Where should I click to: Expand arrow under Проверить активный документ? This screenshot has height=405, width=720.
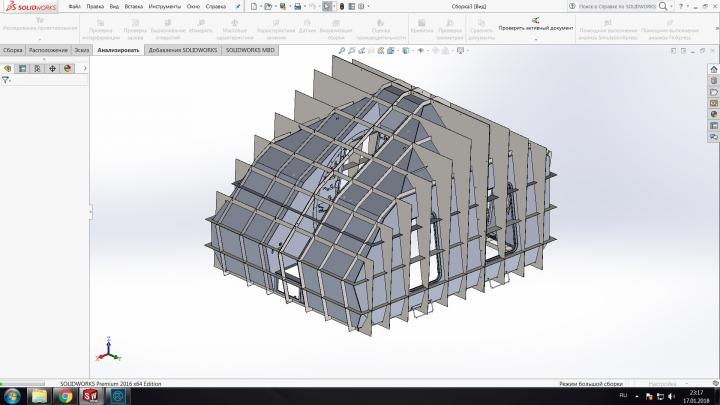click(x=535, y=40)
